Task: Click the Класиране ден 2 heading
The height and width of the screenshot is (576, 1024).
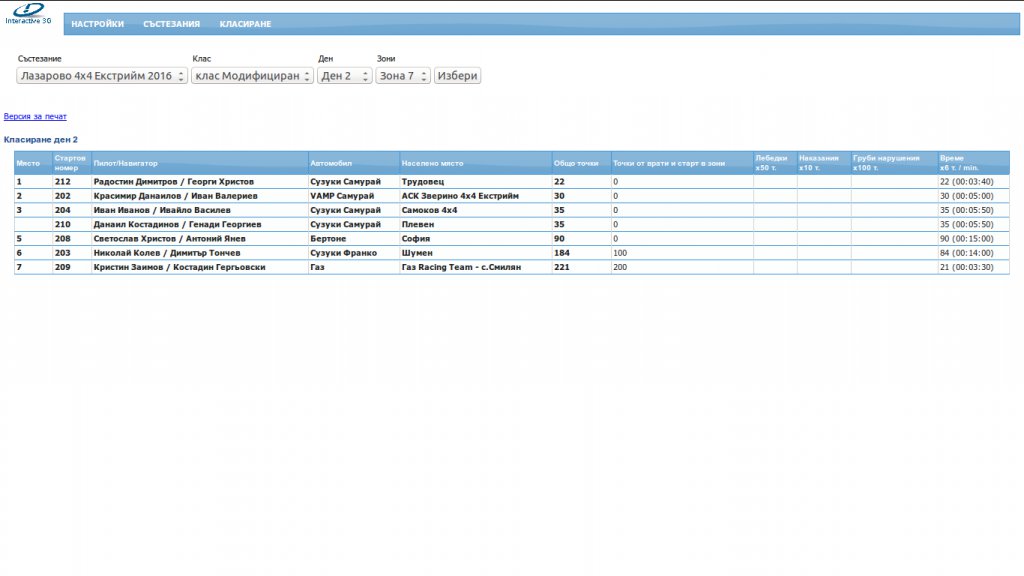Action: pos(40,140)
